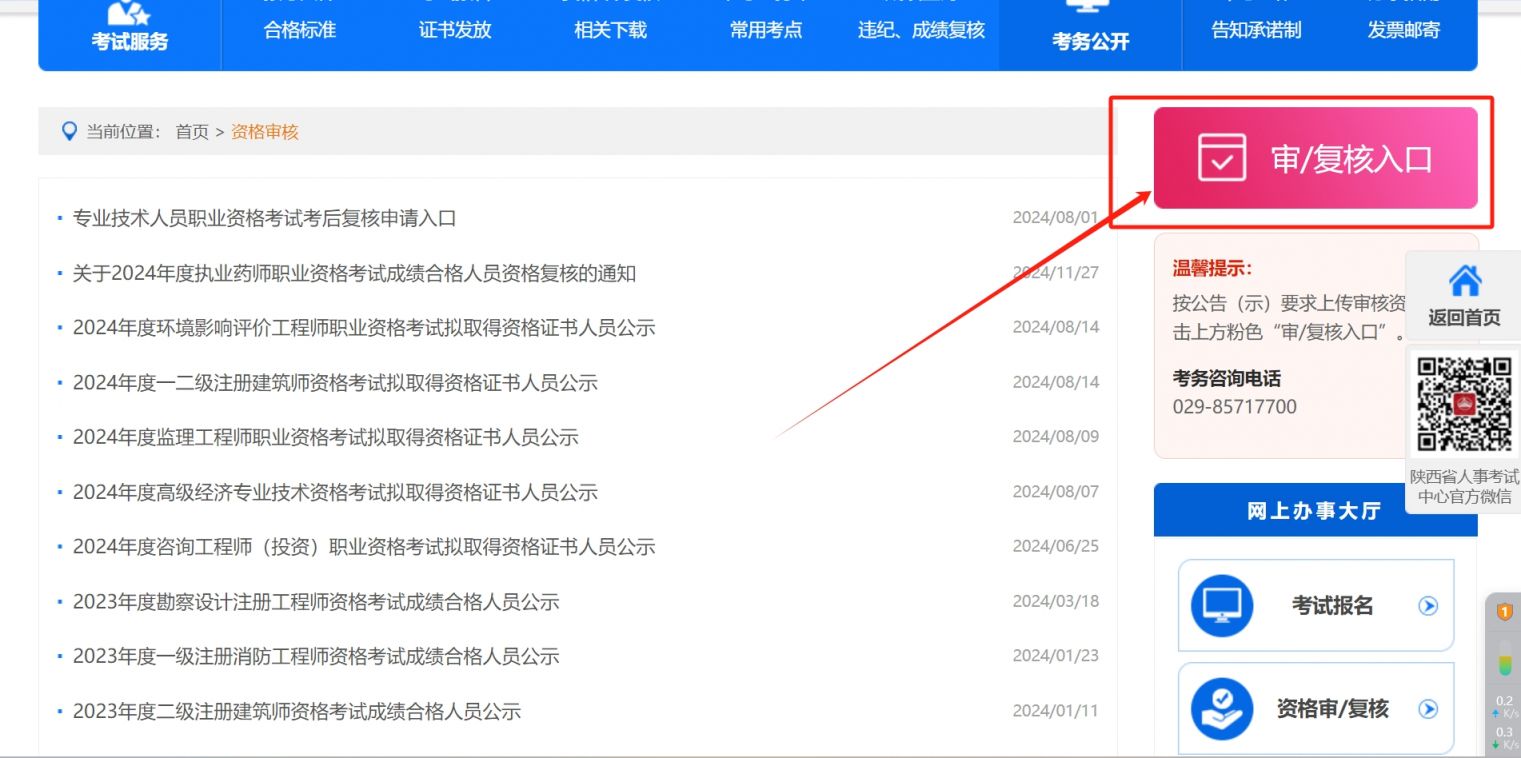This screenshot has width=1521, height=758.
Task: Click the location pin icon beside 当前位置
Action: pos(69,131)
